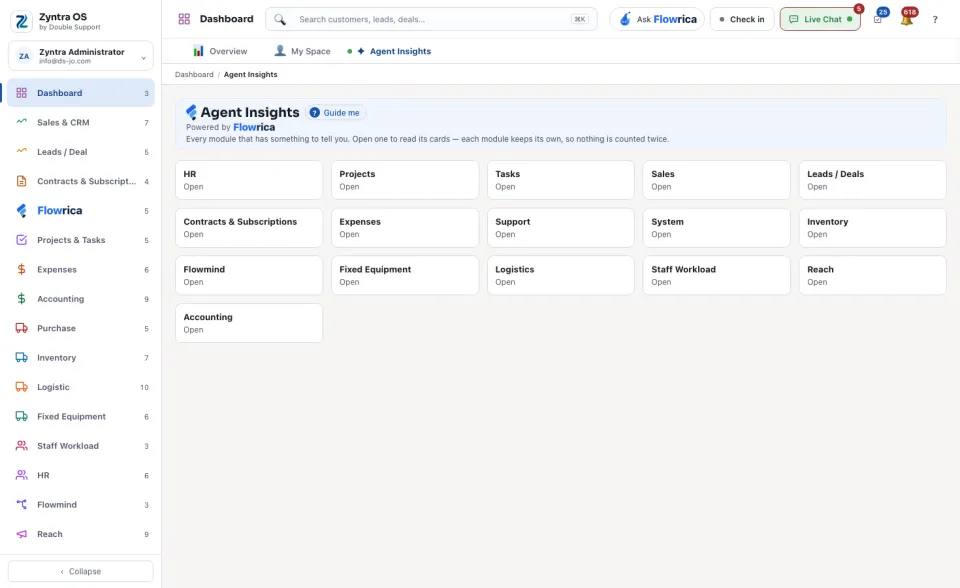
Task: Click the Guide me button
Action: point(335,113)
